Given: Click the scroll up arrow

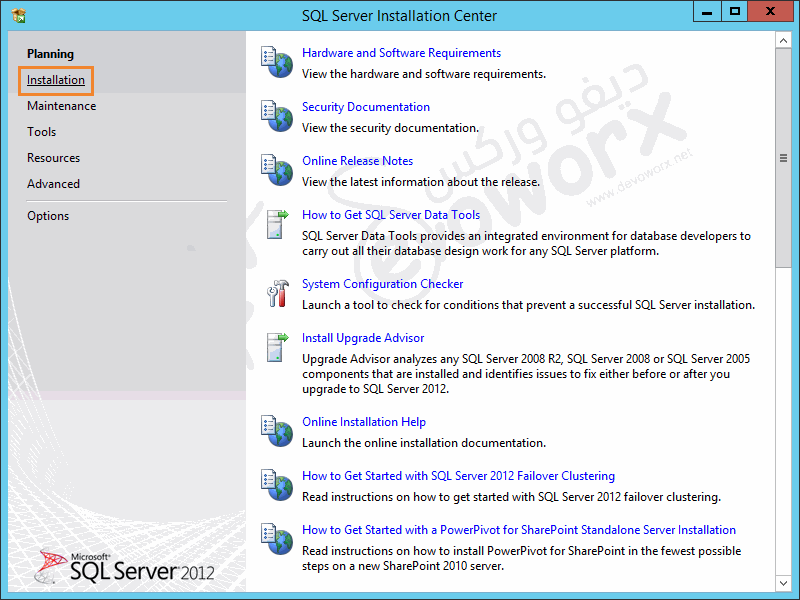Looking at the screenshot, I should 783,40.
